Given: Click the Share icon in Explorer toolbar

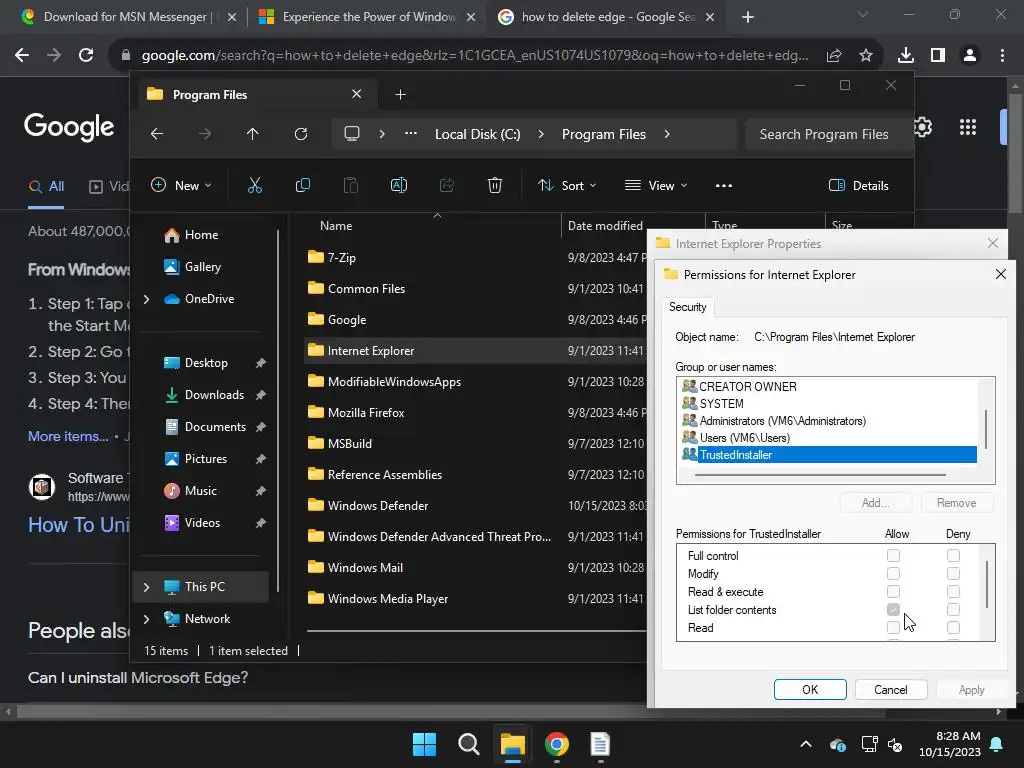Looking at the screenshot, I should [447, 185].
